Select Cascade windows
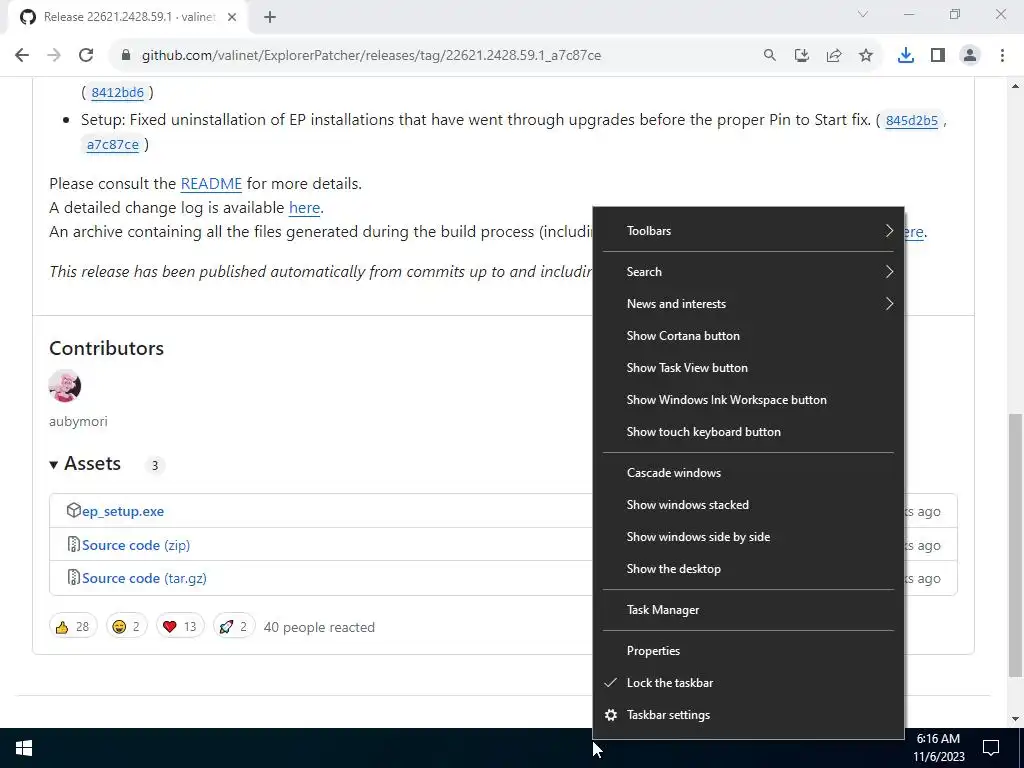Image resolution: width=1024 pixels, height=768 pixels. coord(748,473)
